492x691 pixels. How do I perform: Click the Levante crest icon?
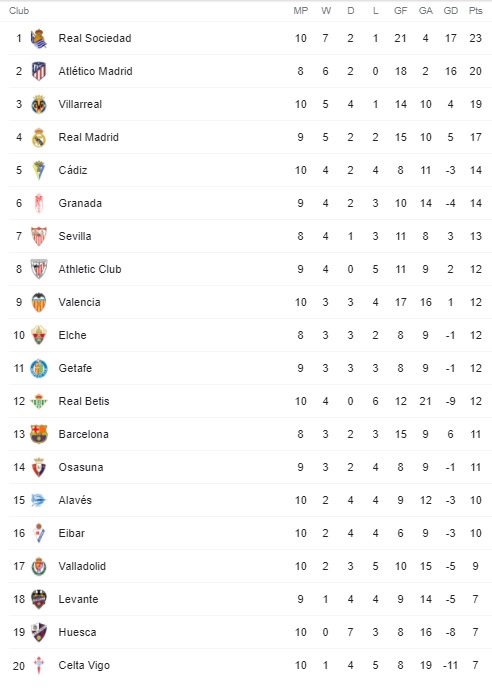[38, 599]
